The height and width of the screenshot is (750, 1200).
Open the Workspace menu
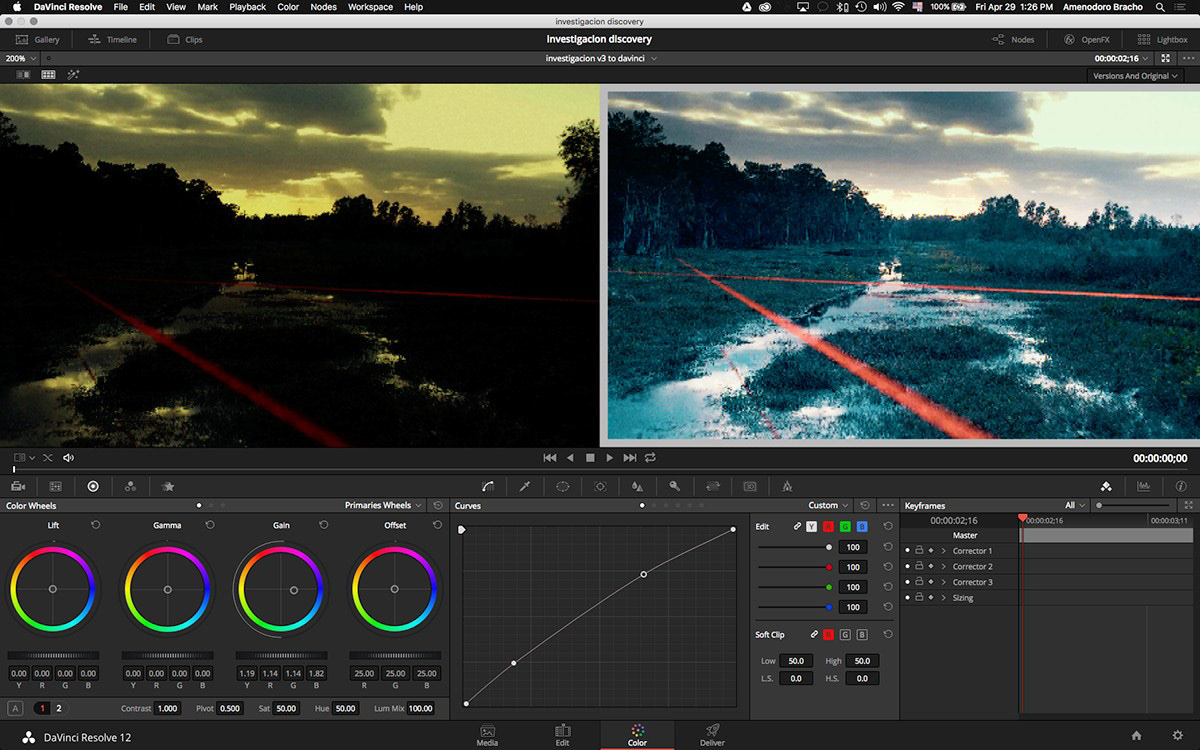pos(370,7)
